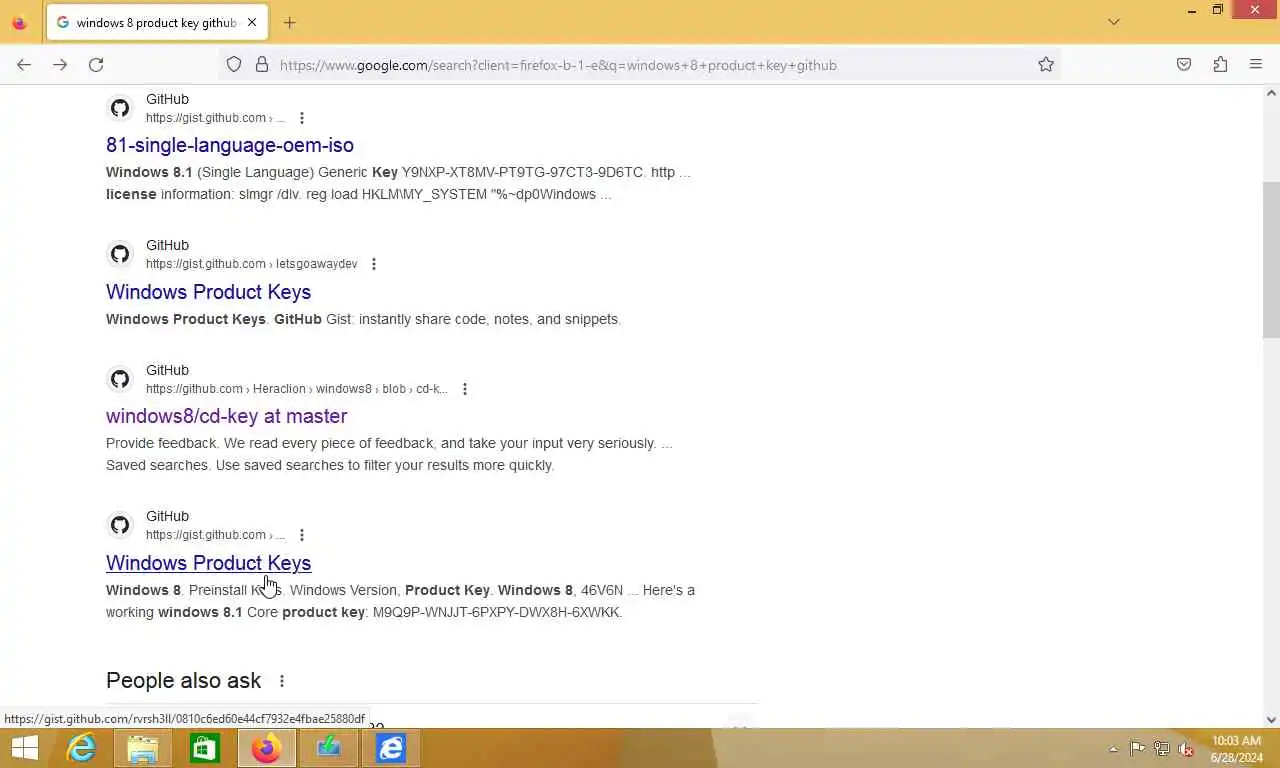This screenshot has height=768, width=1280.
Task: More options for Heraclion windows8 result
Action: [x=464, y=389]
